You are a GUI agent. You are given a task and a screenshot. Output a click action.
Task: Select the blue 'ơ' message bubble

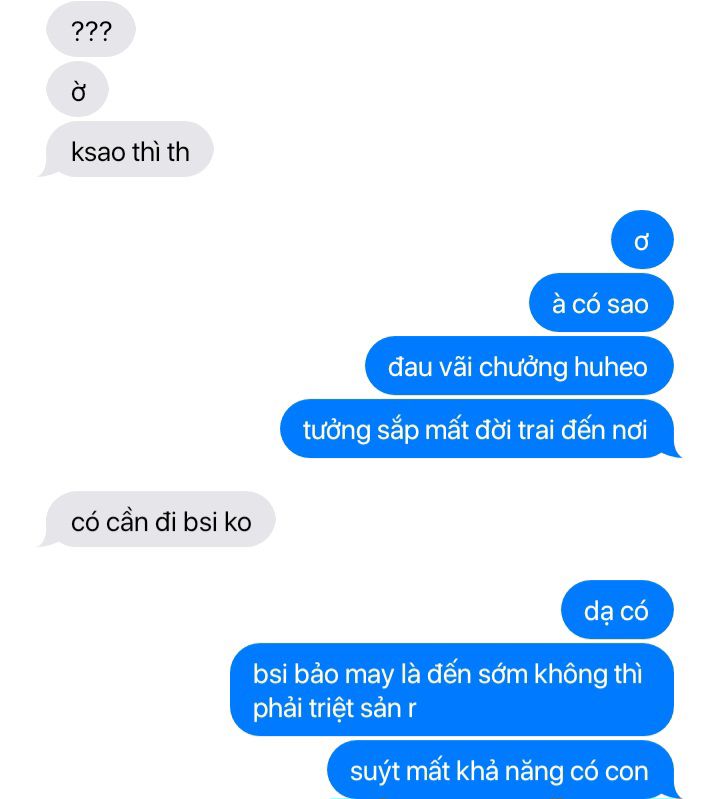click(642, 240)
